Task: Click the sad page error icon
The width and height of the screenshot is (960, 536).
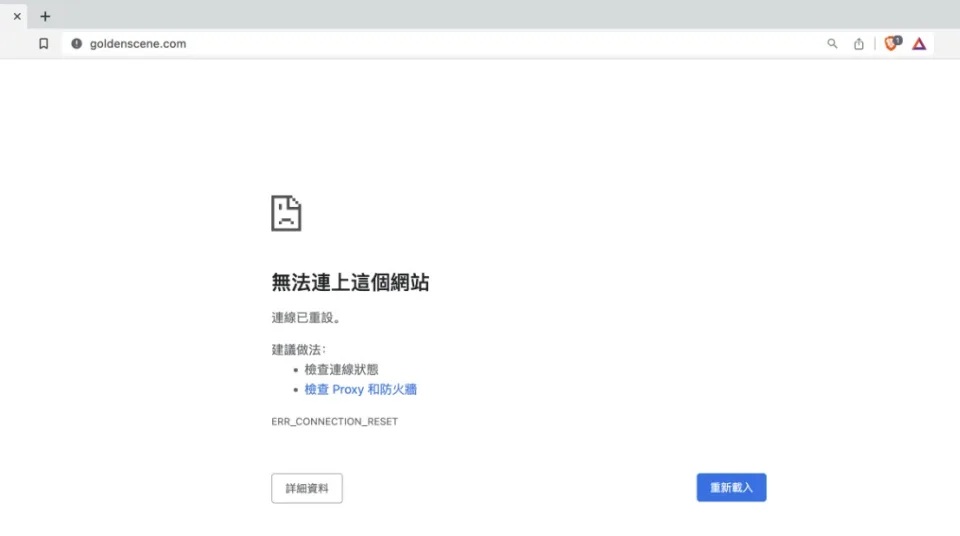Action: 286,213
